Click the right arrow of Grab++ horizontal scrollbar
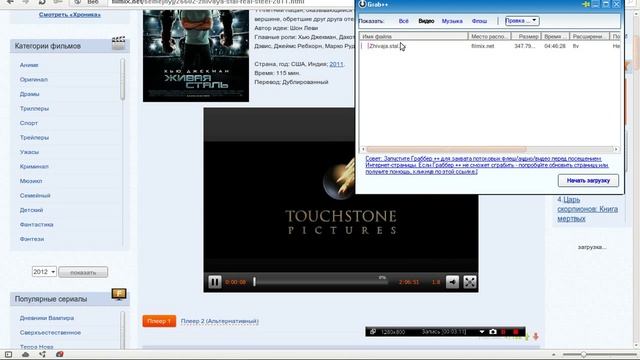Viewport: 640px width, 360px height. [x=616, y=149]
